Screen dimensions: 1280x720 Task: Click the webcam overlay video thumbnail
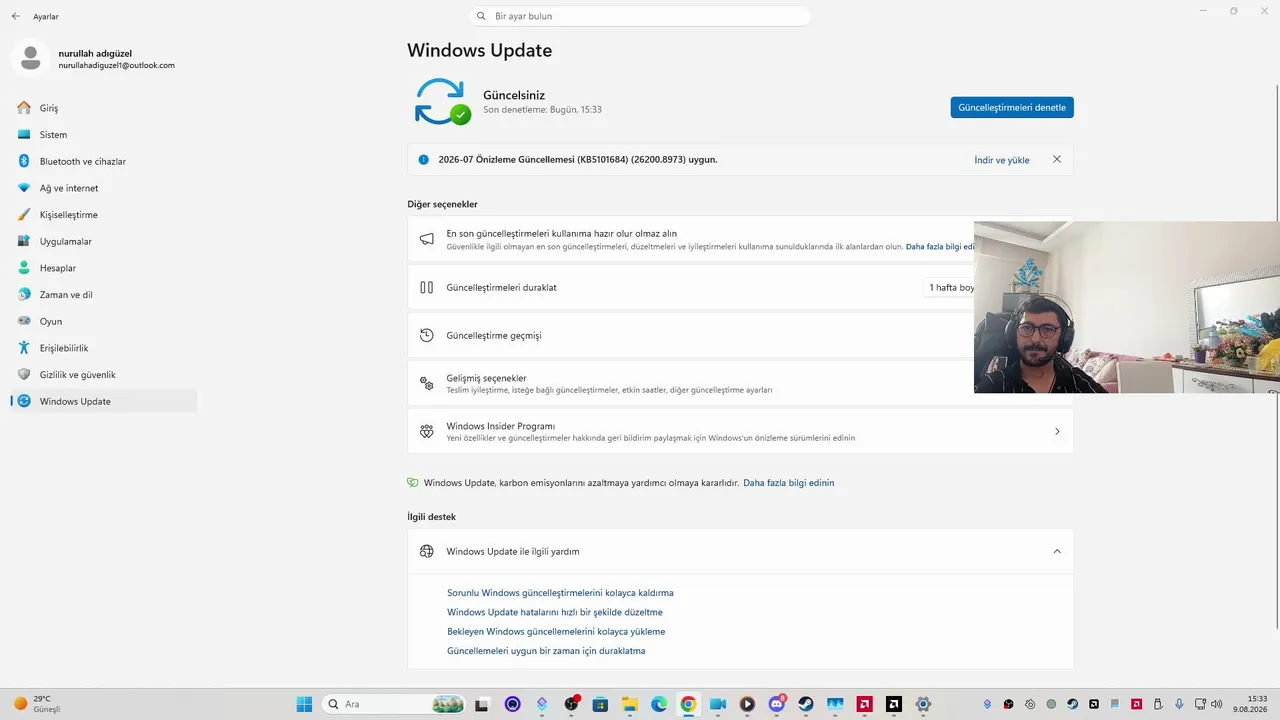coord(1127,307)
